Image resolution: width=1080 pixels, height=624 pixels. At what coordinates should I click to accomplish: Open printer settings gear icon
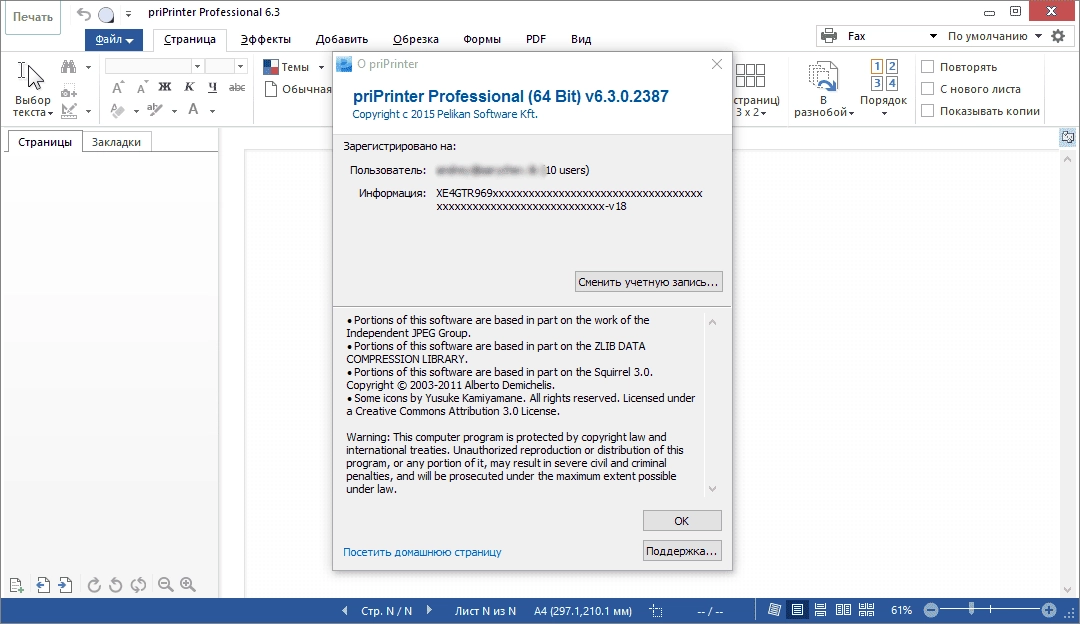1058,36
